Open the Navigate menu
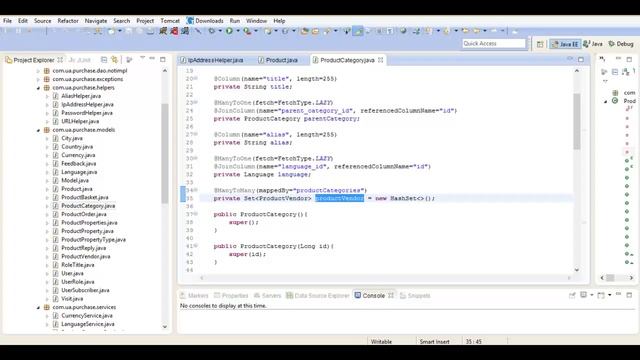 click(96, 21)
